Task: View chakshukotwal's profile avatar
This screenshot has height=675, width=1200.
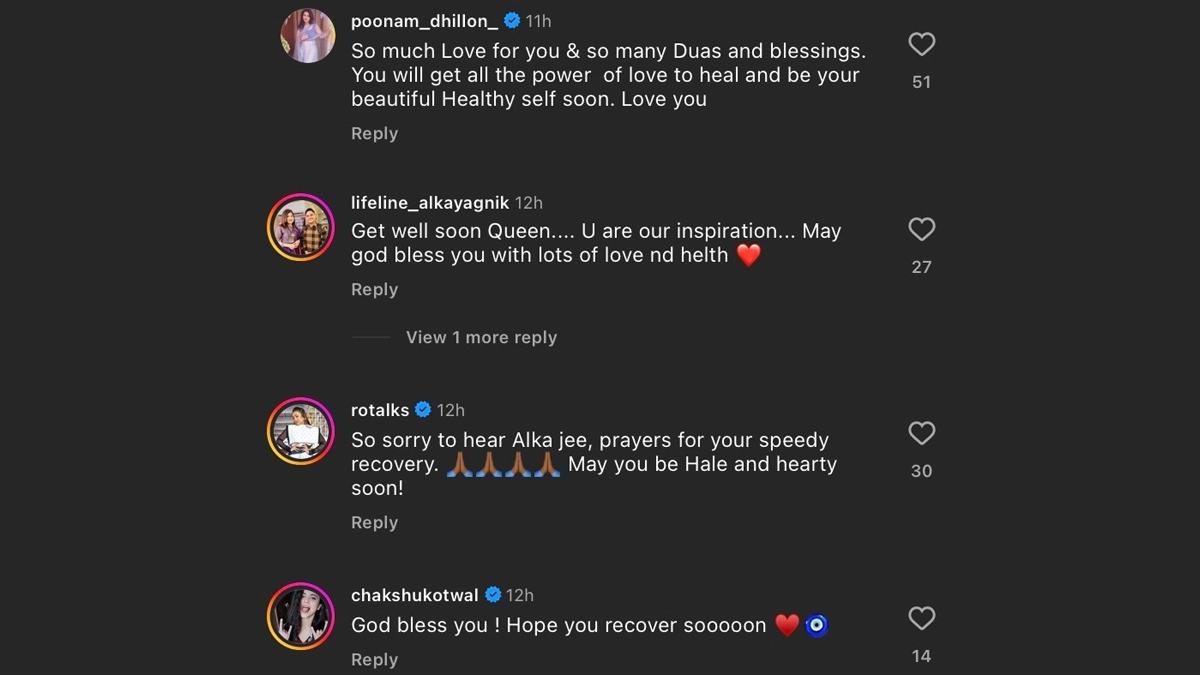Action: pos(300,616)
